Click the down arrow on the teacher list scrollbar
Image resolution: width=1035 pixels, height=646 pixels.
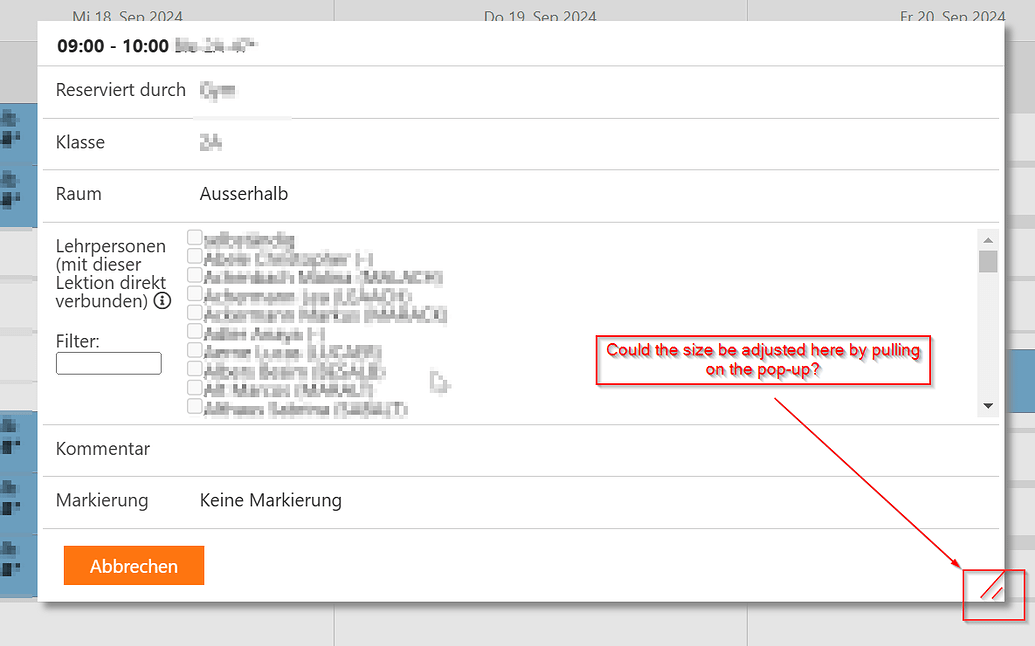coord(988,405)
